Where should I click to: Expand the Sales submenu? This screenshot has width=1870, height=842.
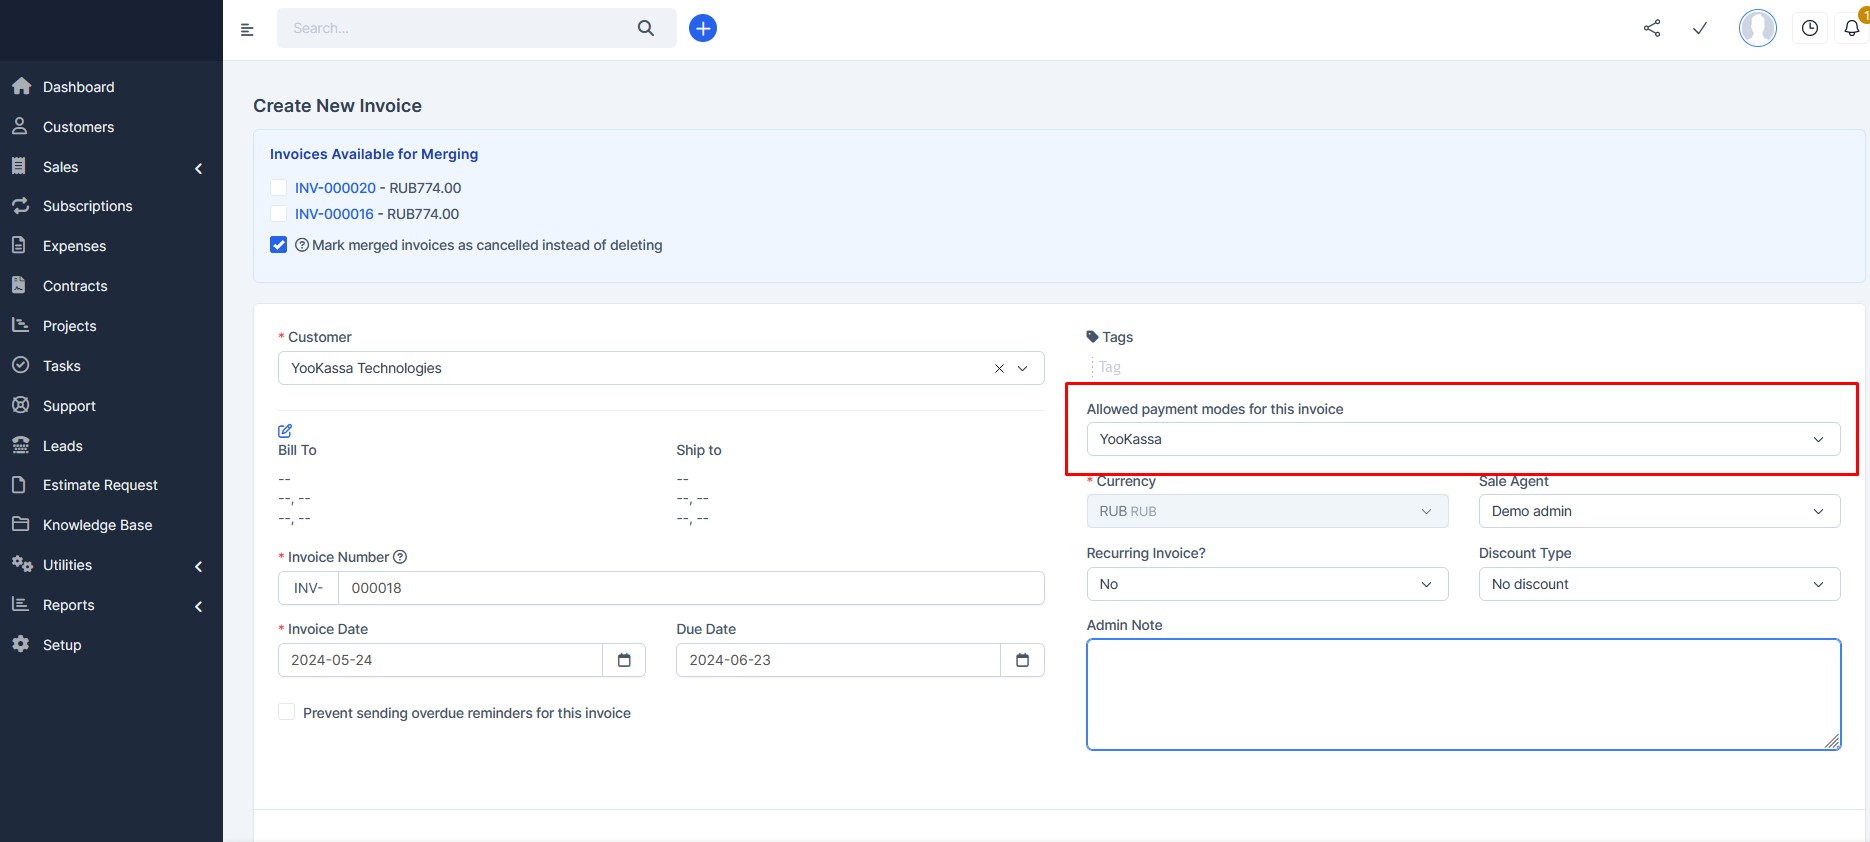click(198, 168)
